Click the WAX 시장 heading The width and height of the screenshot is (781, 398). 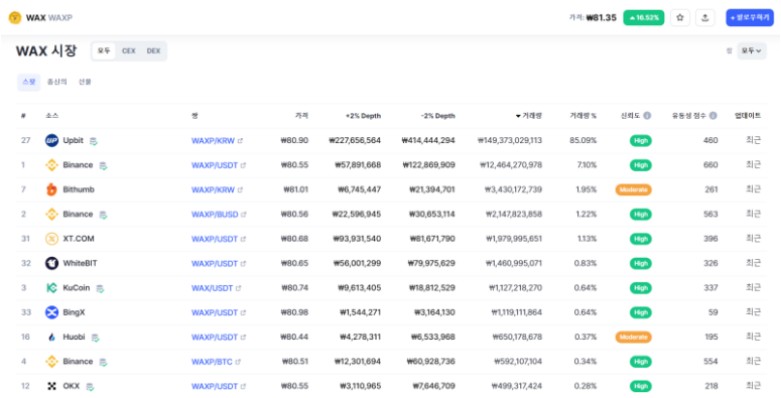point(46,51)
